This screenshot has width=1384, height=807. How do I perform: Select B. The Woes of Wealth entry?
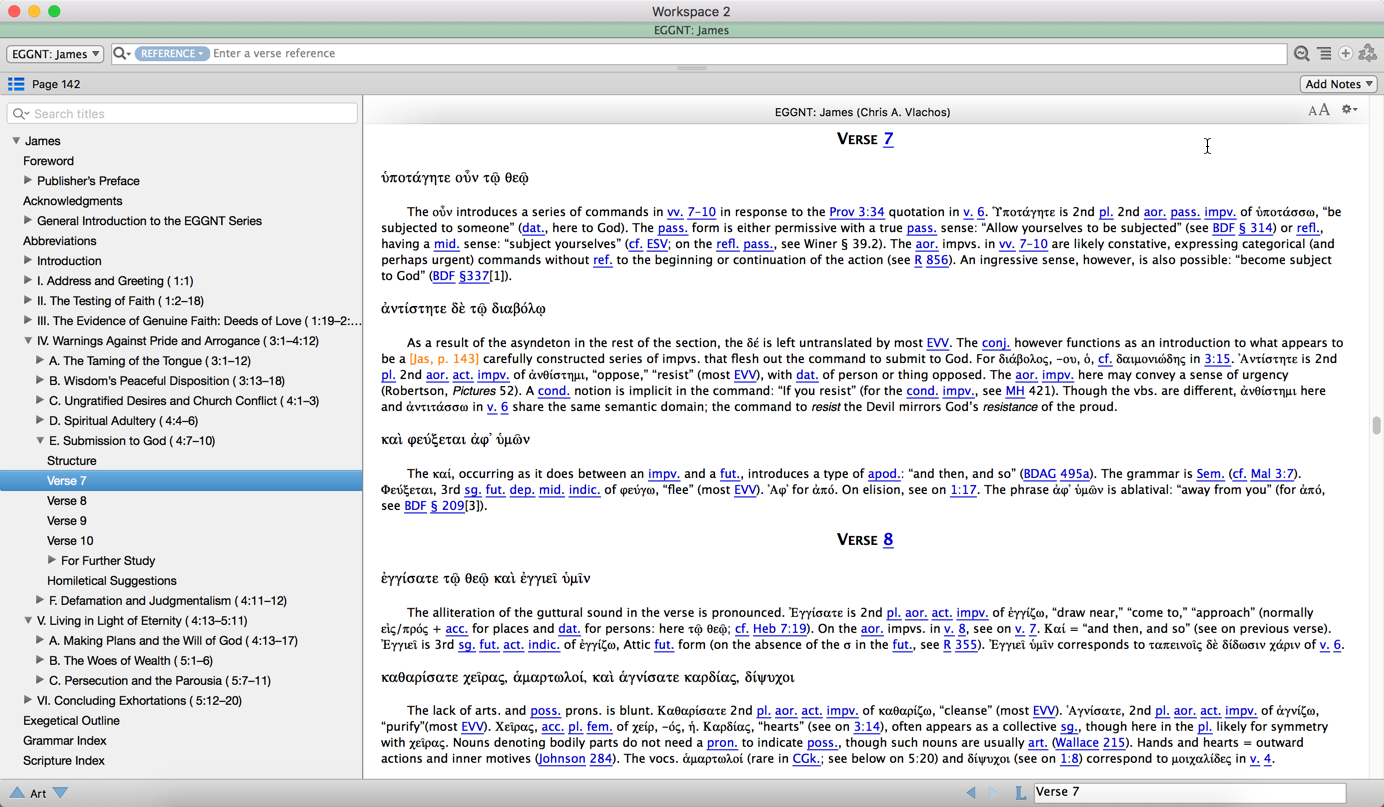point(131,661)
